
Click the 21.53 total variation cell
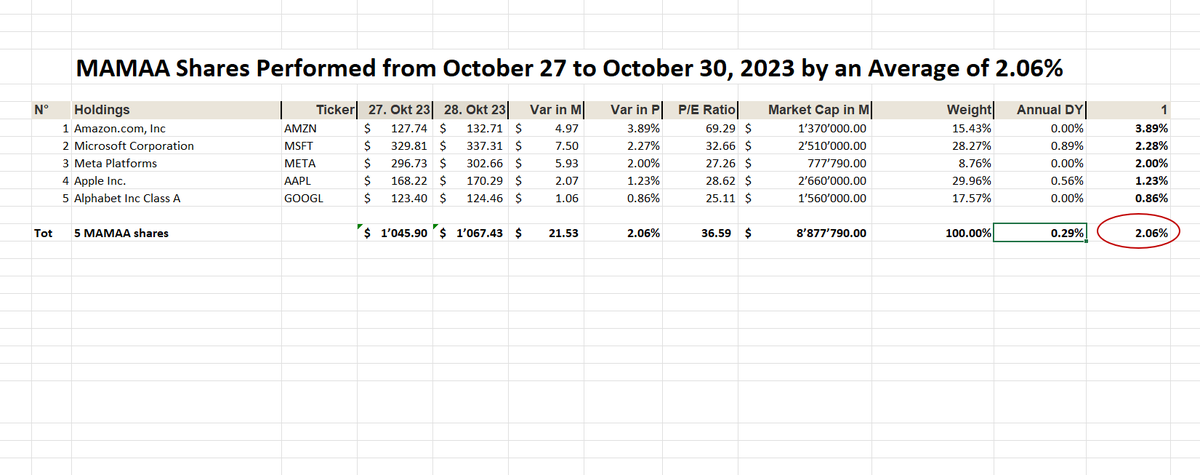click(x=548, y=233)
